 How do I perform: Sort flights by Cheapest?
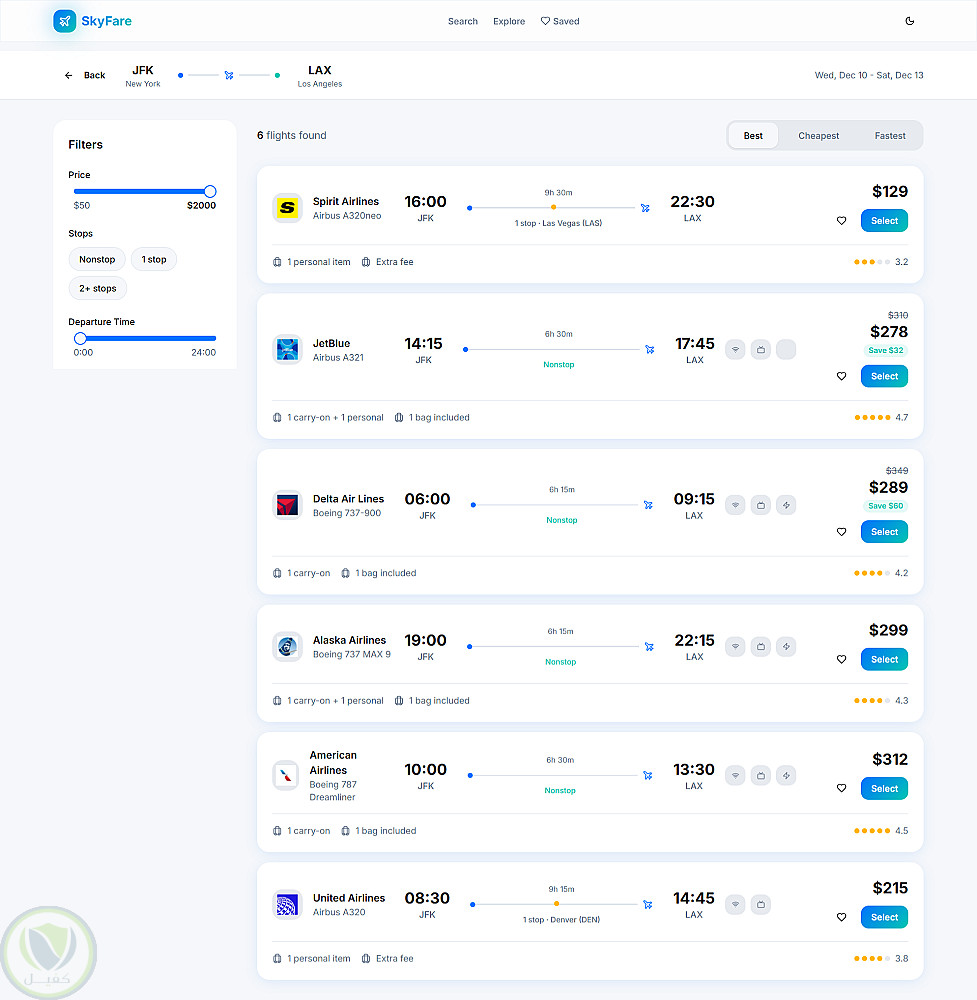(x=818, y=136)
